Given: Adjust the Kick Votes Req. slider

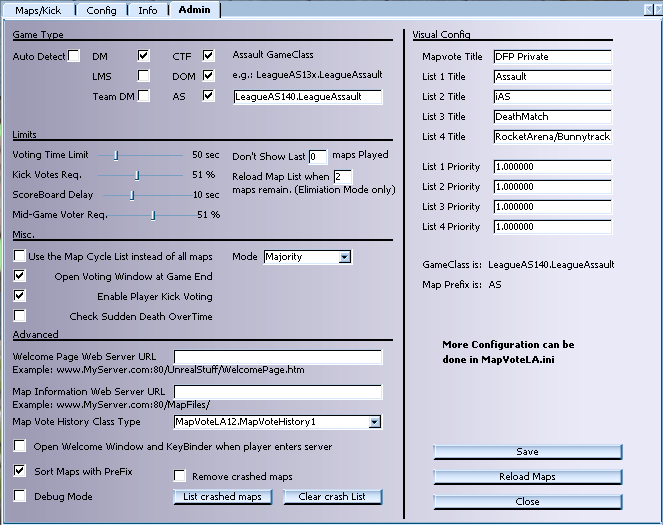Looking at the screenshot, I should point(137,175).
